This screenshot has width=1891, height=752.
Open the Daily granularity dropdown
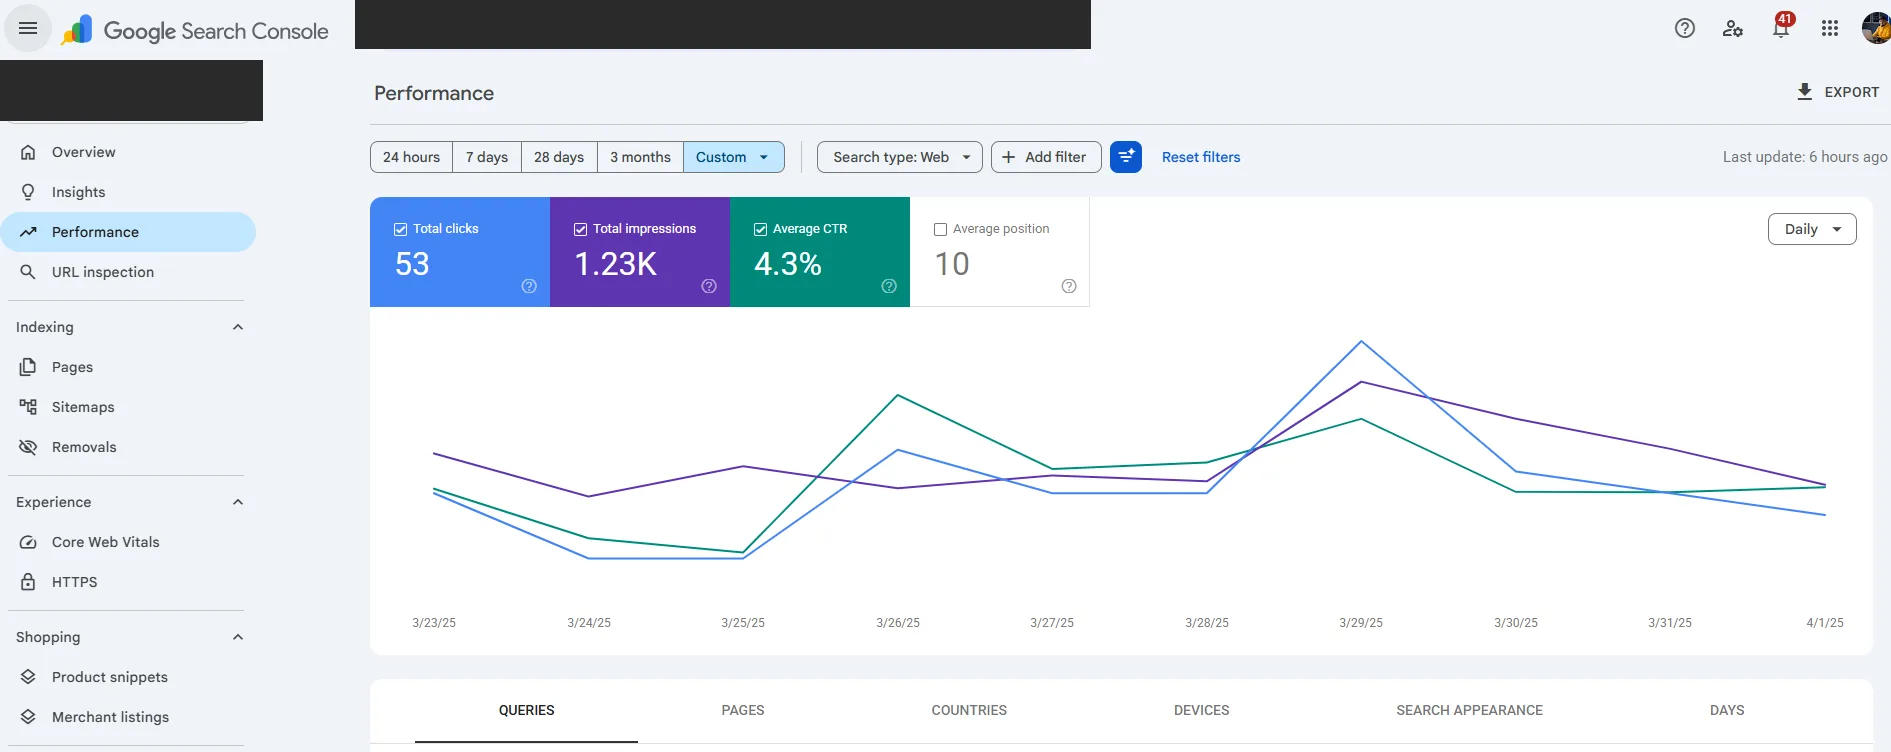[1812, 229]
